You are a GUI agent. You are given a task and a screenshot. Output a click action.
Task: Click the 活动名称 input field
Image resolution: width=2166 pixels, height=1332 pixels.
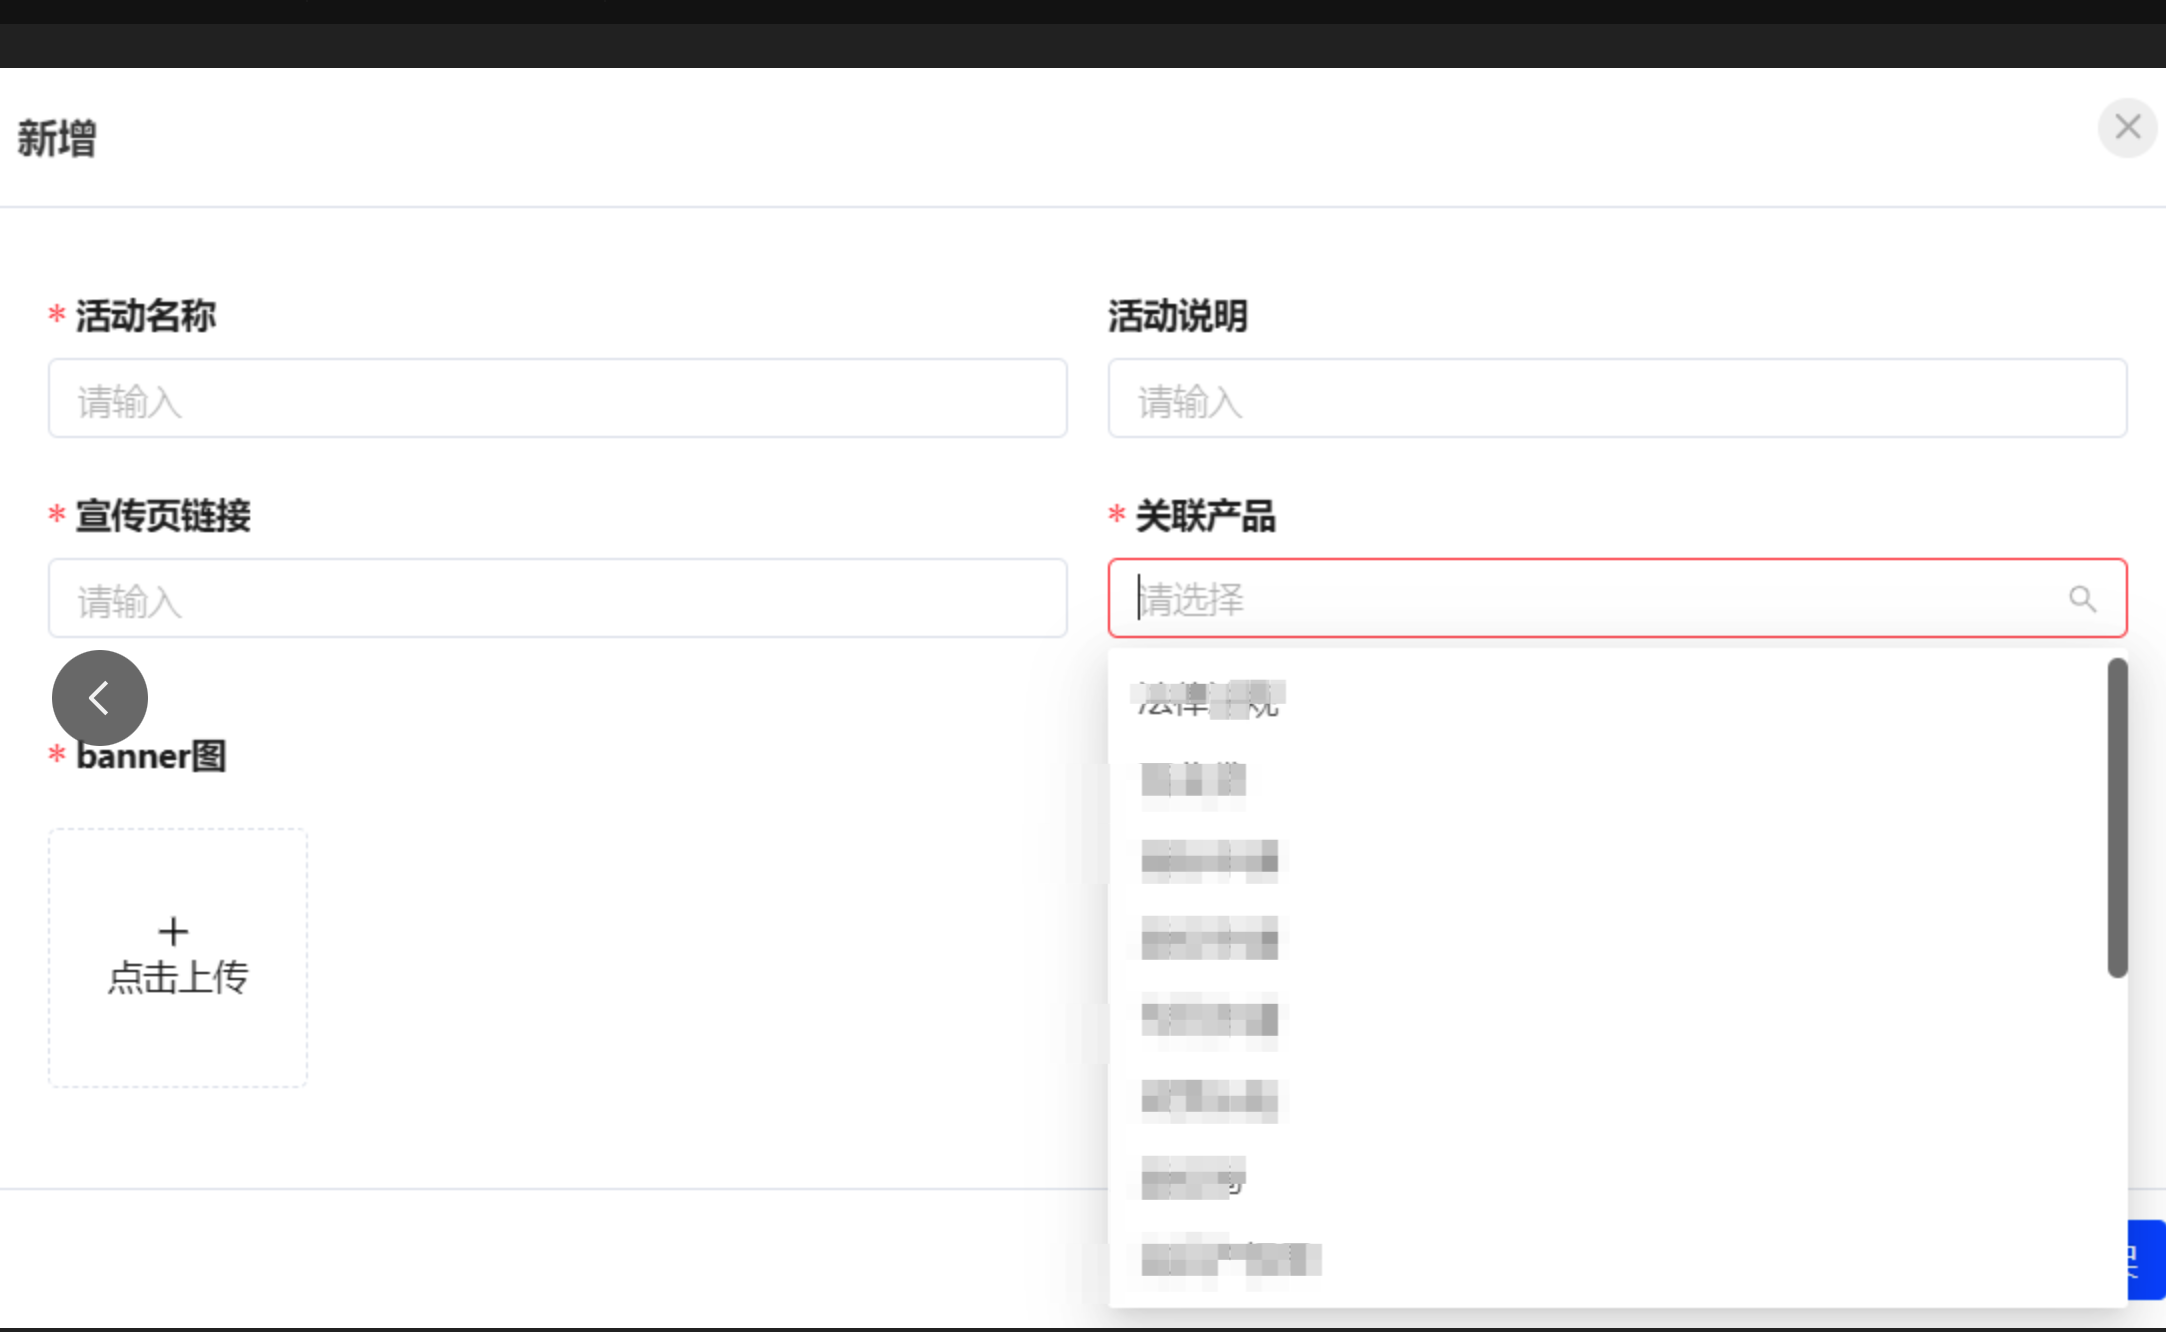[x=558, y=398]
